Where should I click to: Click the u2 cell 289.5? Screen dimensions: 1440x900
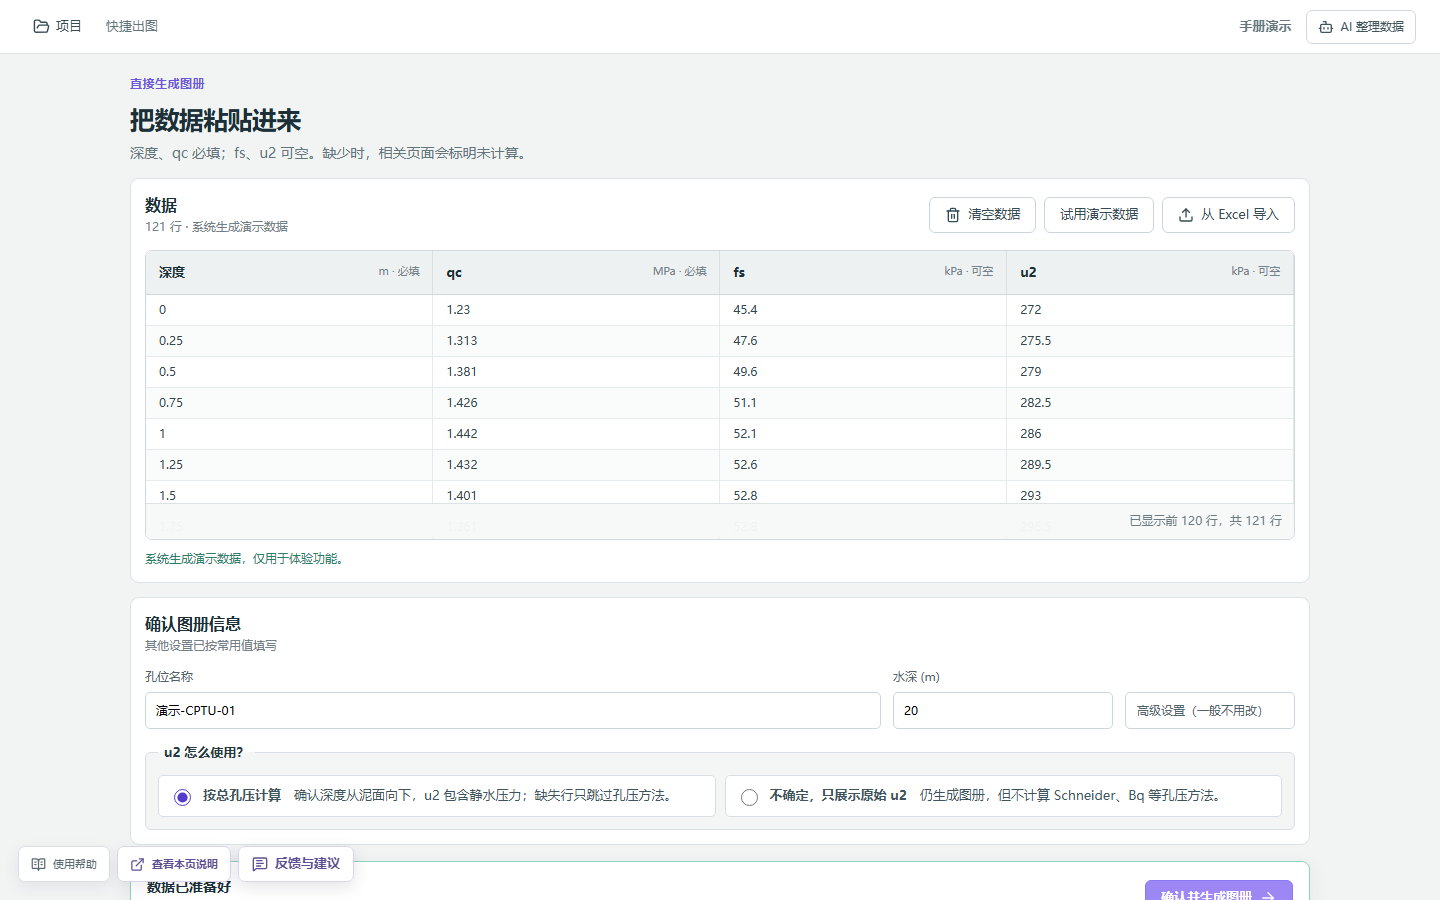[1150, 465]
